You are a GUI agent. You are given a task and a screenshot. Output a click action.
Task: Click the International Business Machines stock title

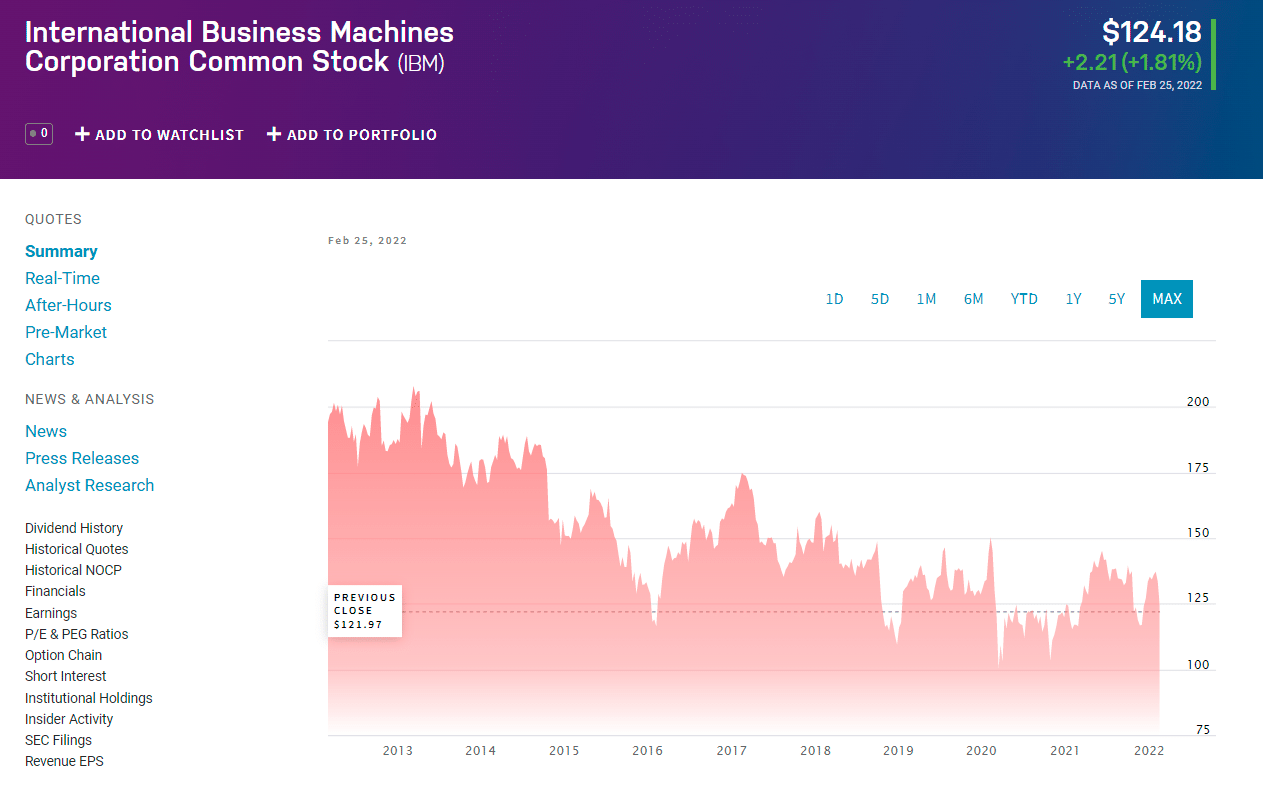point(239,46)
